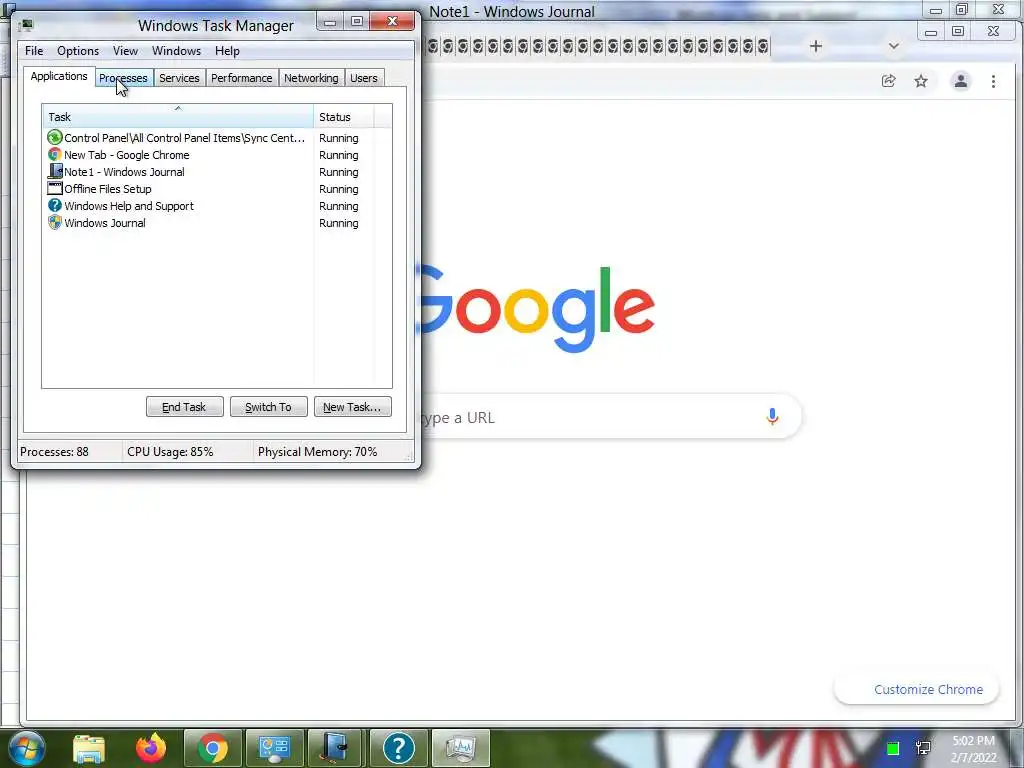Select the Sync Center Control Panel task icon
1024x768 pixels.
coord(55,137)
